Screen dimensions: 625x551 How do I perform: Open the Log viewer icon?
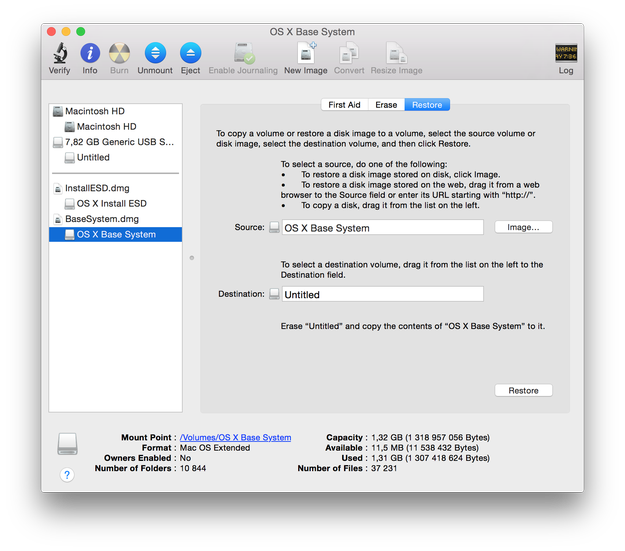566,53
